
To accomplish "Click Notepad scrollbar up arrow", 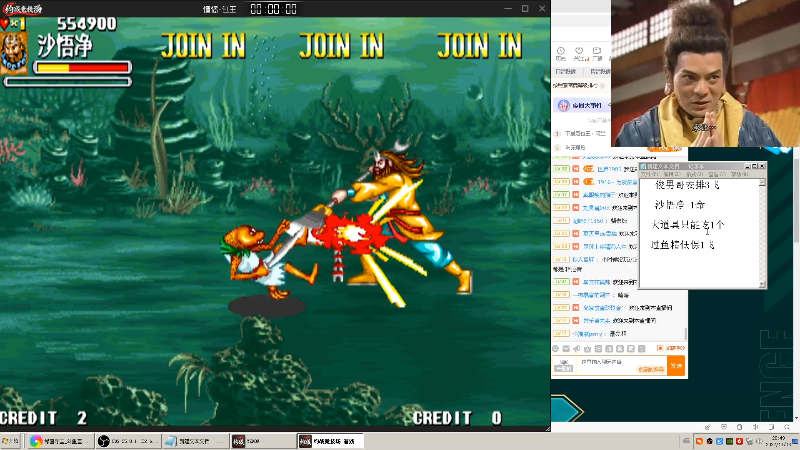I will tap(762, 182).
